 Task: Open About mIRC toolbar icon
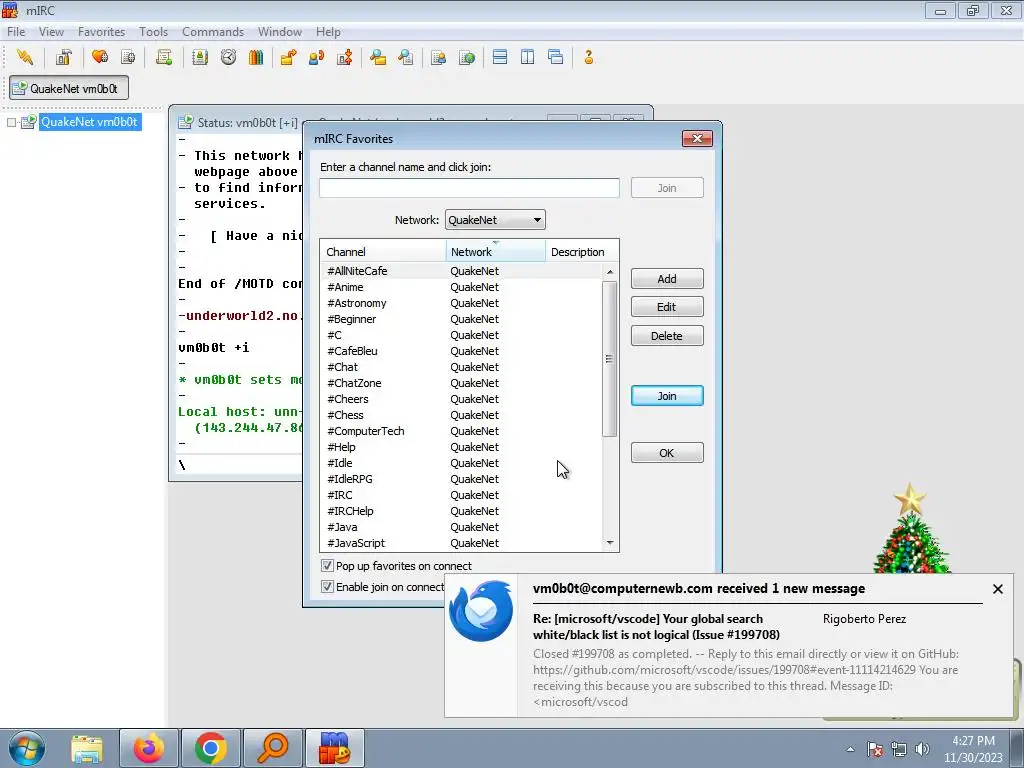pos(588,57)
